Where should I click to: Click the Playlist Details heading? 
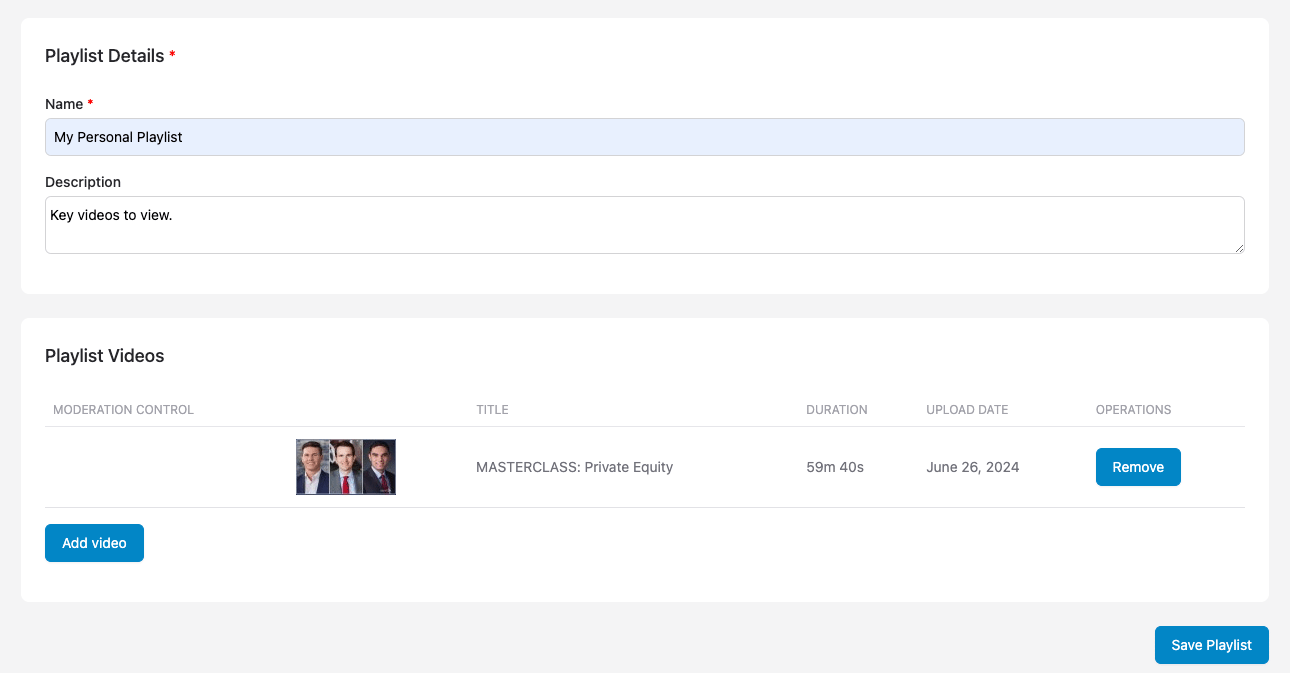click(104, 56)
